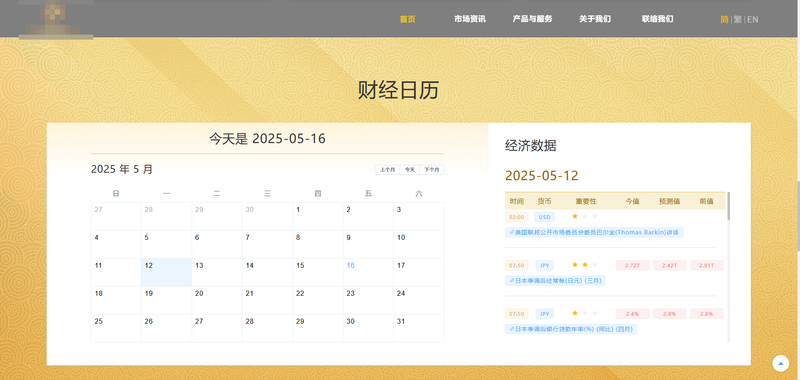This screenshot has height=380, width=800.
Task: Pick May 14 in calendar grid
Action: click(x=267, y=272)
